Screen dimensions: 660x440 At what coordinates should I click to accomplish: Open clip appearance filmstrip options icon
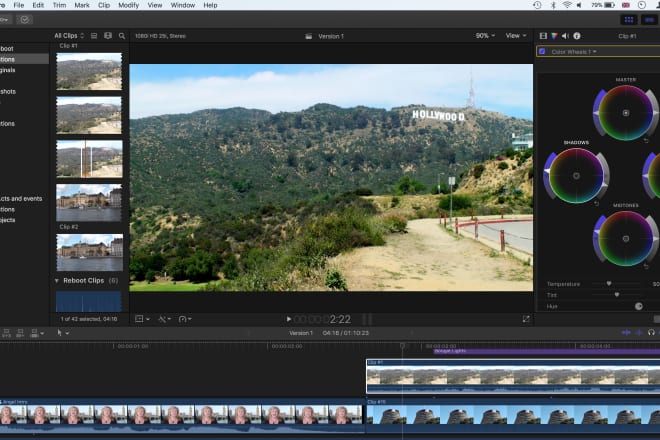[108, 36]
